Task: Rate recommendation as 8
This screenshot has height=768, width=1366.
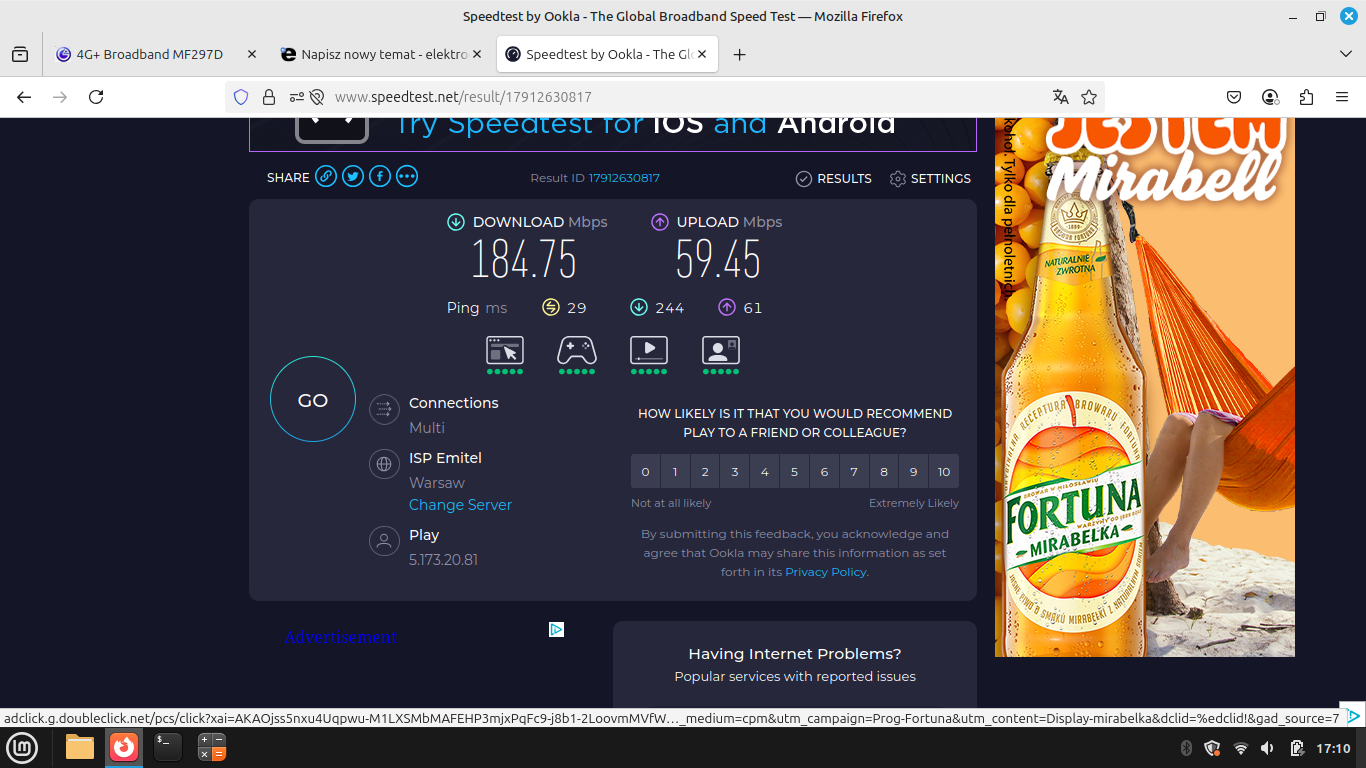Action: coord(884,471)
